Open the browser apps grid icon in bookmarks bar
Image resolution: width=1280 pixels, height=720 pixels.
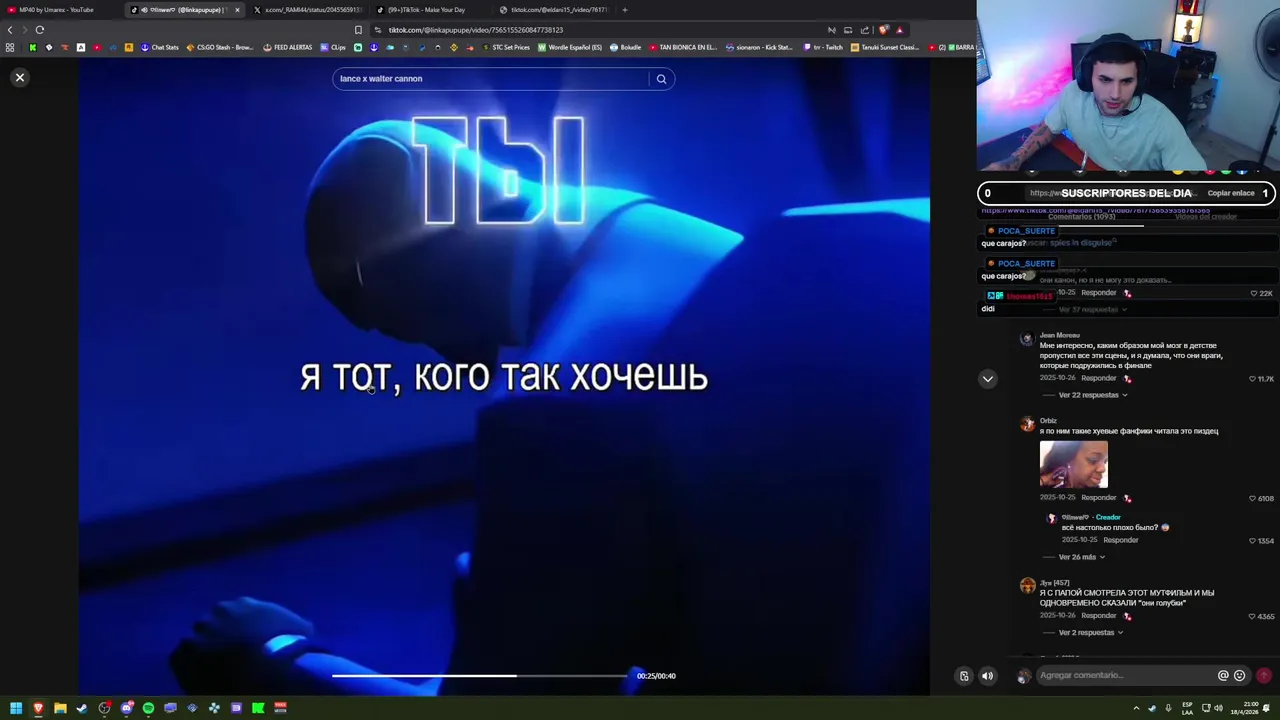10,47
